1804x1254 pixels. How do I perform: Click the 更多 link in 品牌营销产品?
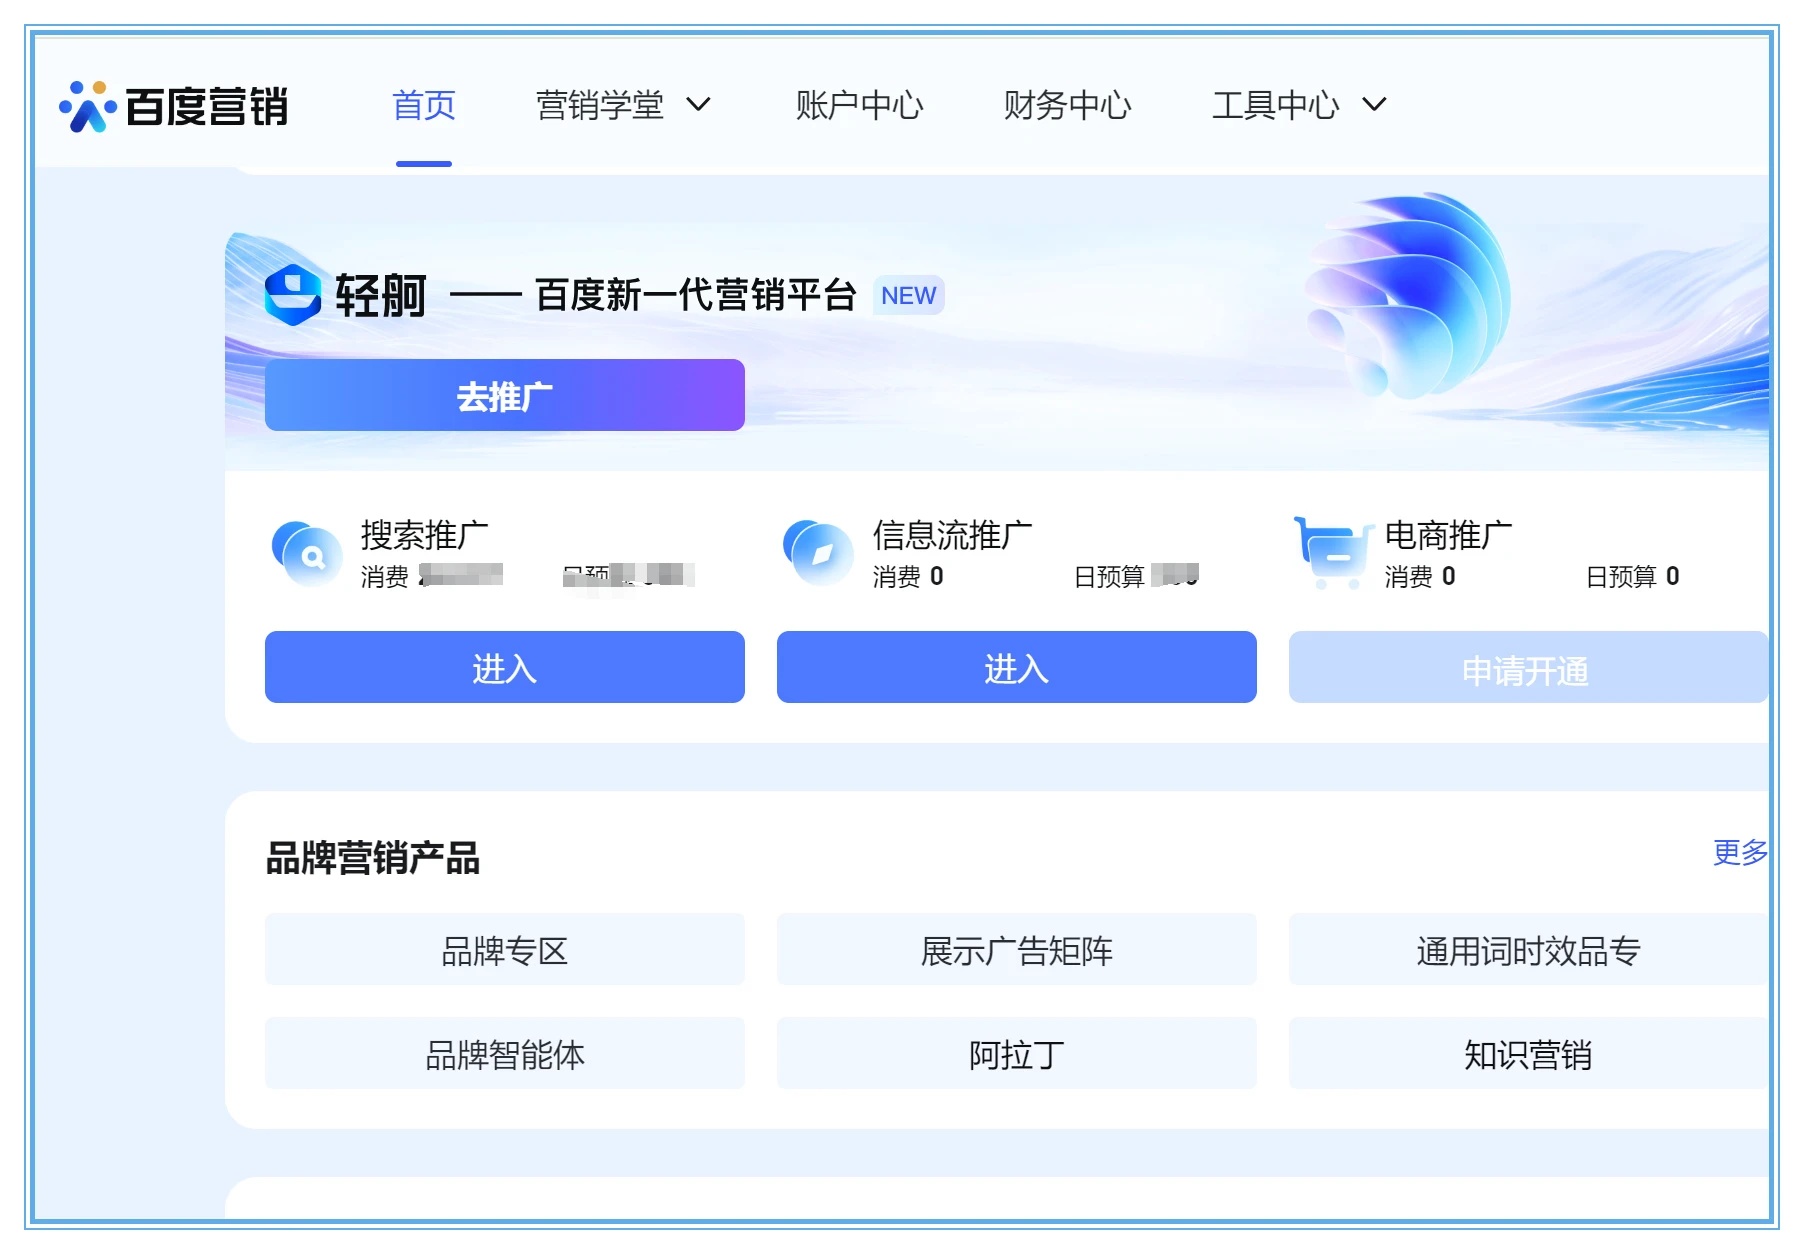point(1740,852)
